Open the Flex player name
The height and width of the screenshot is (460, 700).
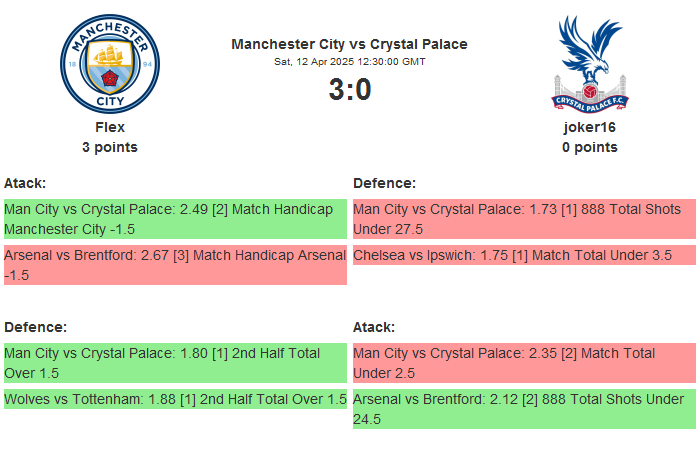[x=110, y=127]
